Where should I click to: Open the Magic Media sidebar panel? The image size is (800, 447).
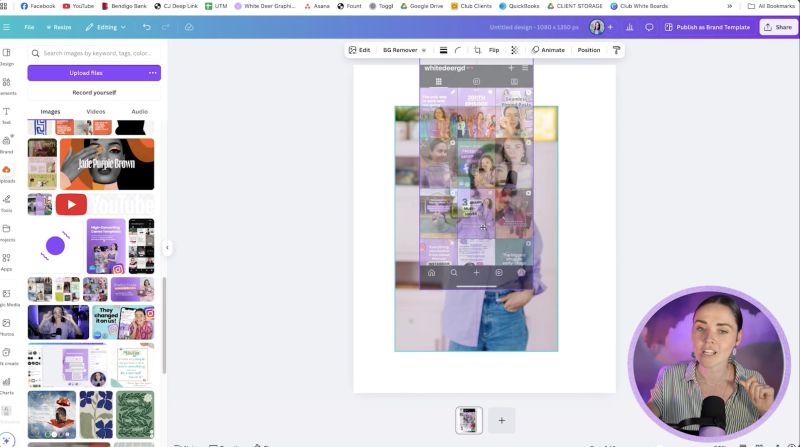8,297
